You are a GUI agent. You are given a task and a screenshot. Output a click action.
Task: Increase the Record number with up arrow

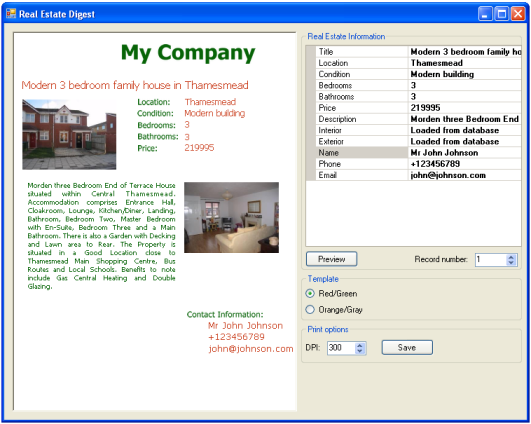pos(511,257)
